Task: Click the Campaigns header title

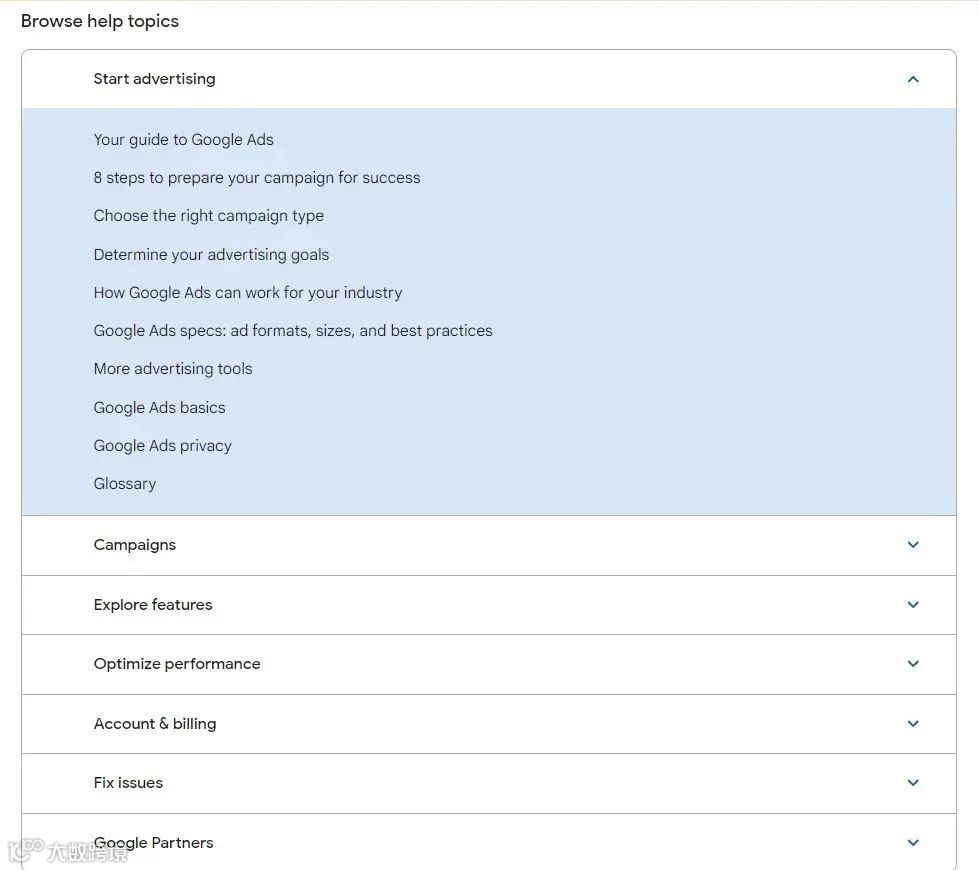Action: (134, 545)
